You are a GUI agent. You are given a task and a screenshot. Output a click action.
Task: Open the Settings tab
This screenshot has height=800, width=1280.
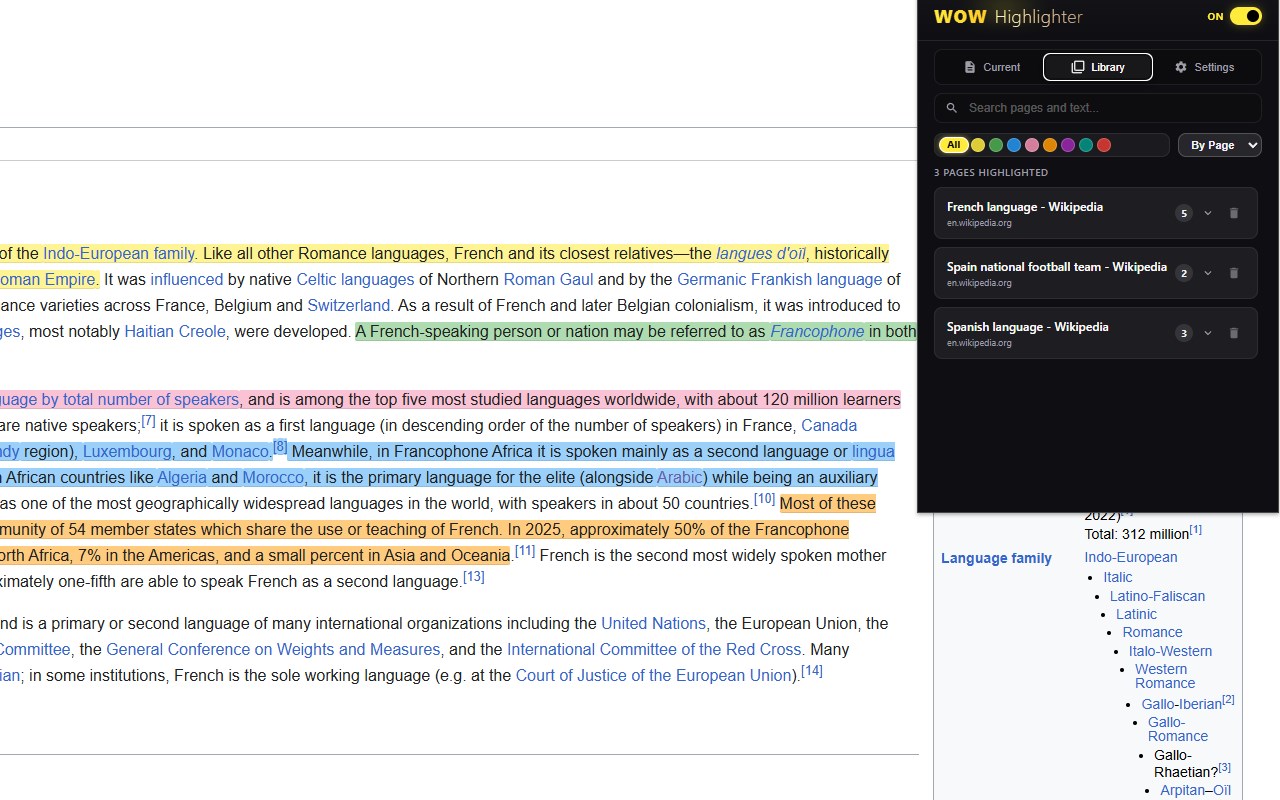pyautogui.click(x=1204, y=67)
